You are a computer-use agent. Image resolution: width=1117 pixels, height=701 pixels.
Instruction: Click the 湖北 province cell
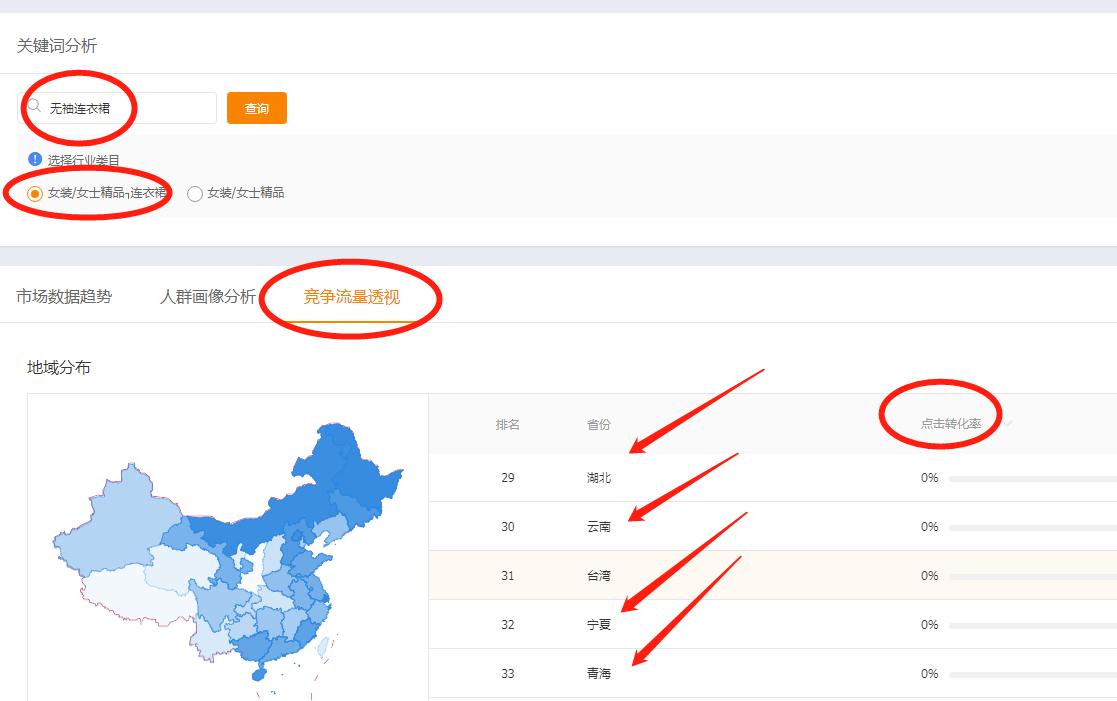(598, 478)
